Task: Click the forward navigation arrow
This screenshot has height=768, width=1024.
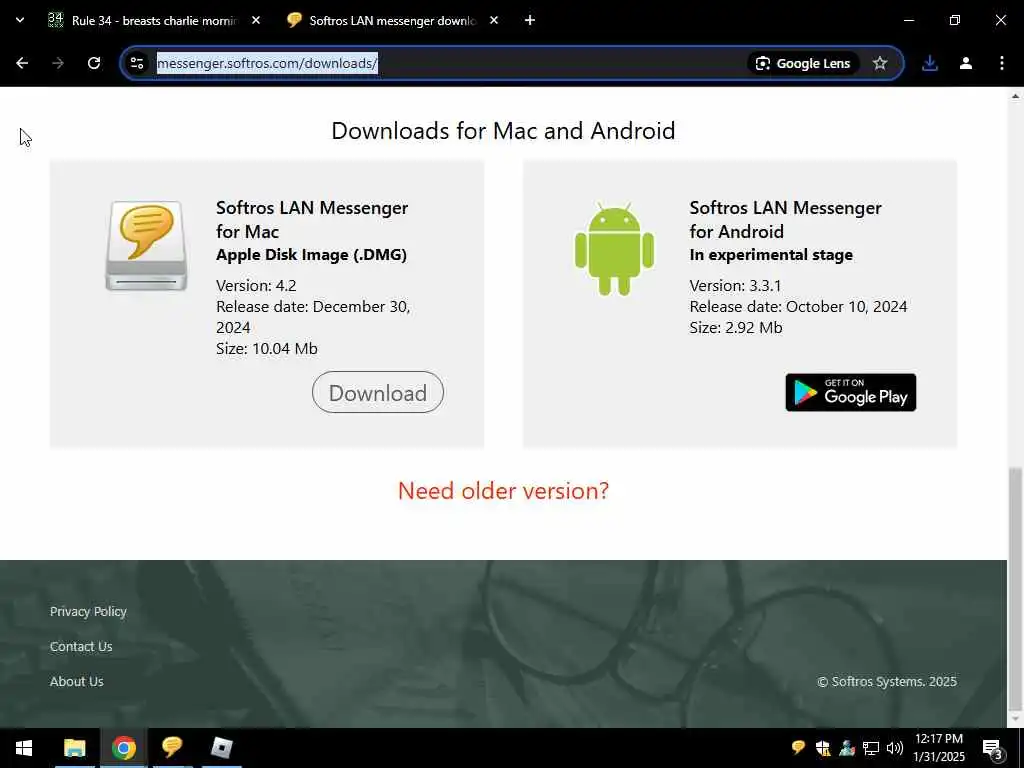Action: pyautogui.click(x=58, y=63)
